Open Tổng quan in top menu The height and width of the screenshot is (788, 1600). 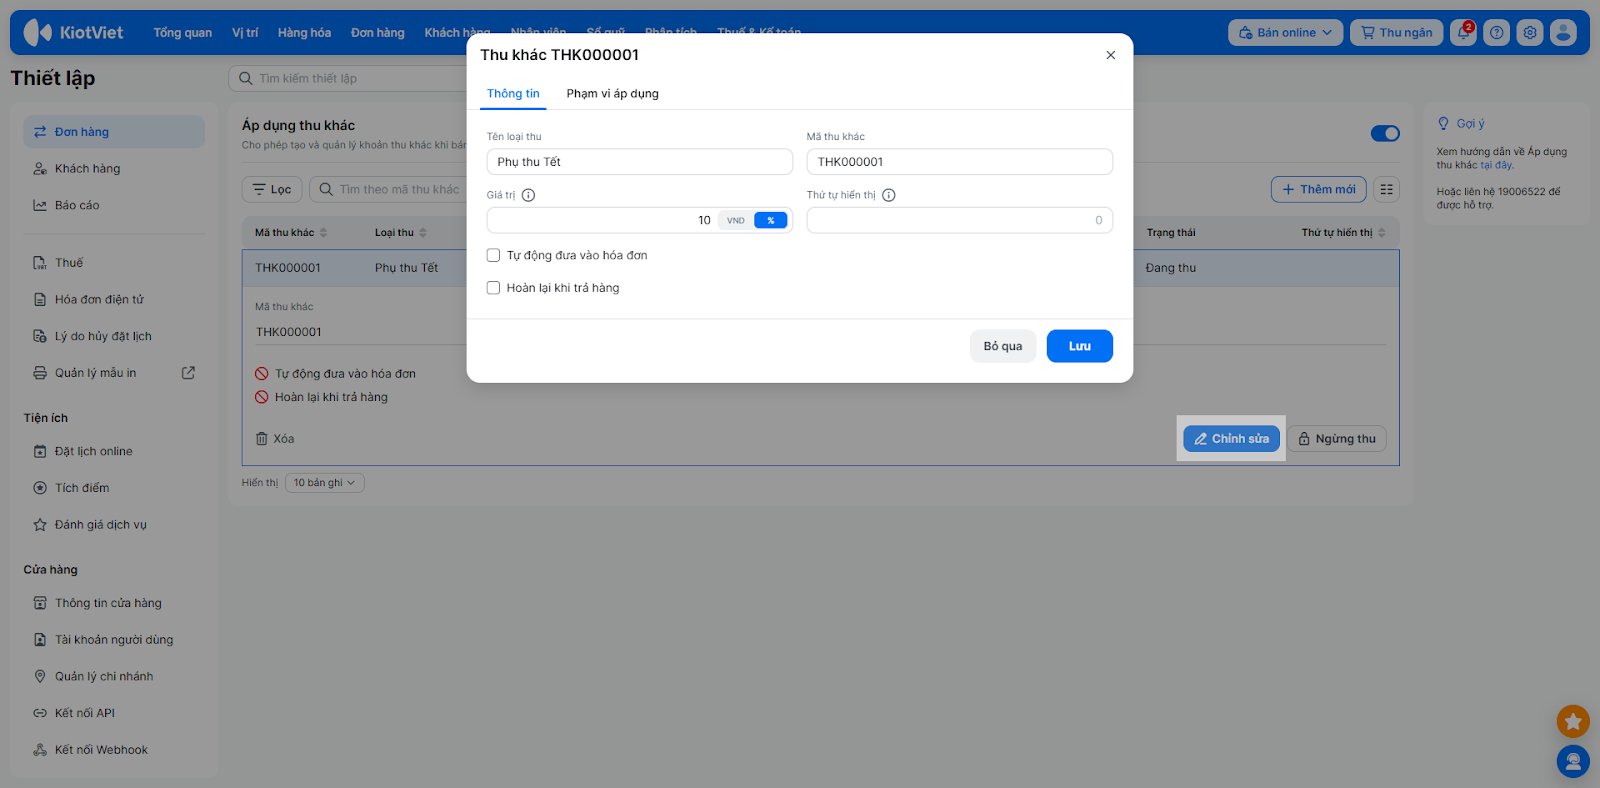click(x=183, y=33)
